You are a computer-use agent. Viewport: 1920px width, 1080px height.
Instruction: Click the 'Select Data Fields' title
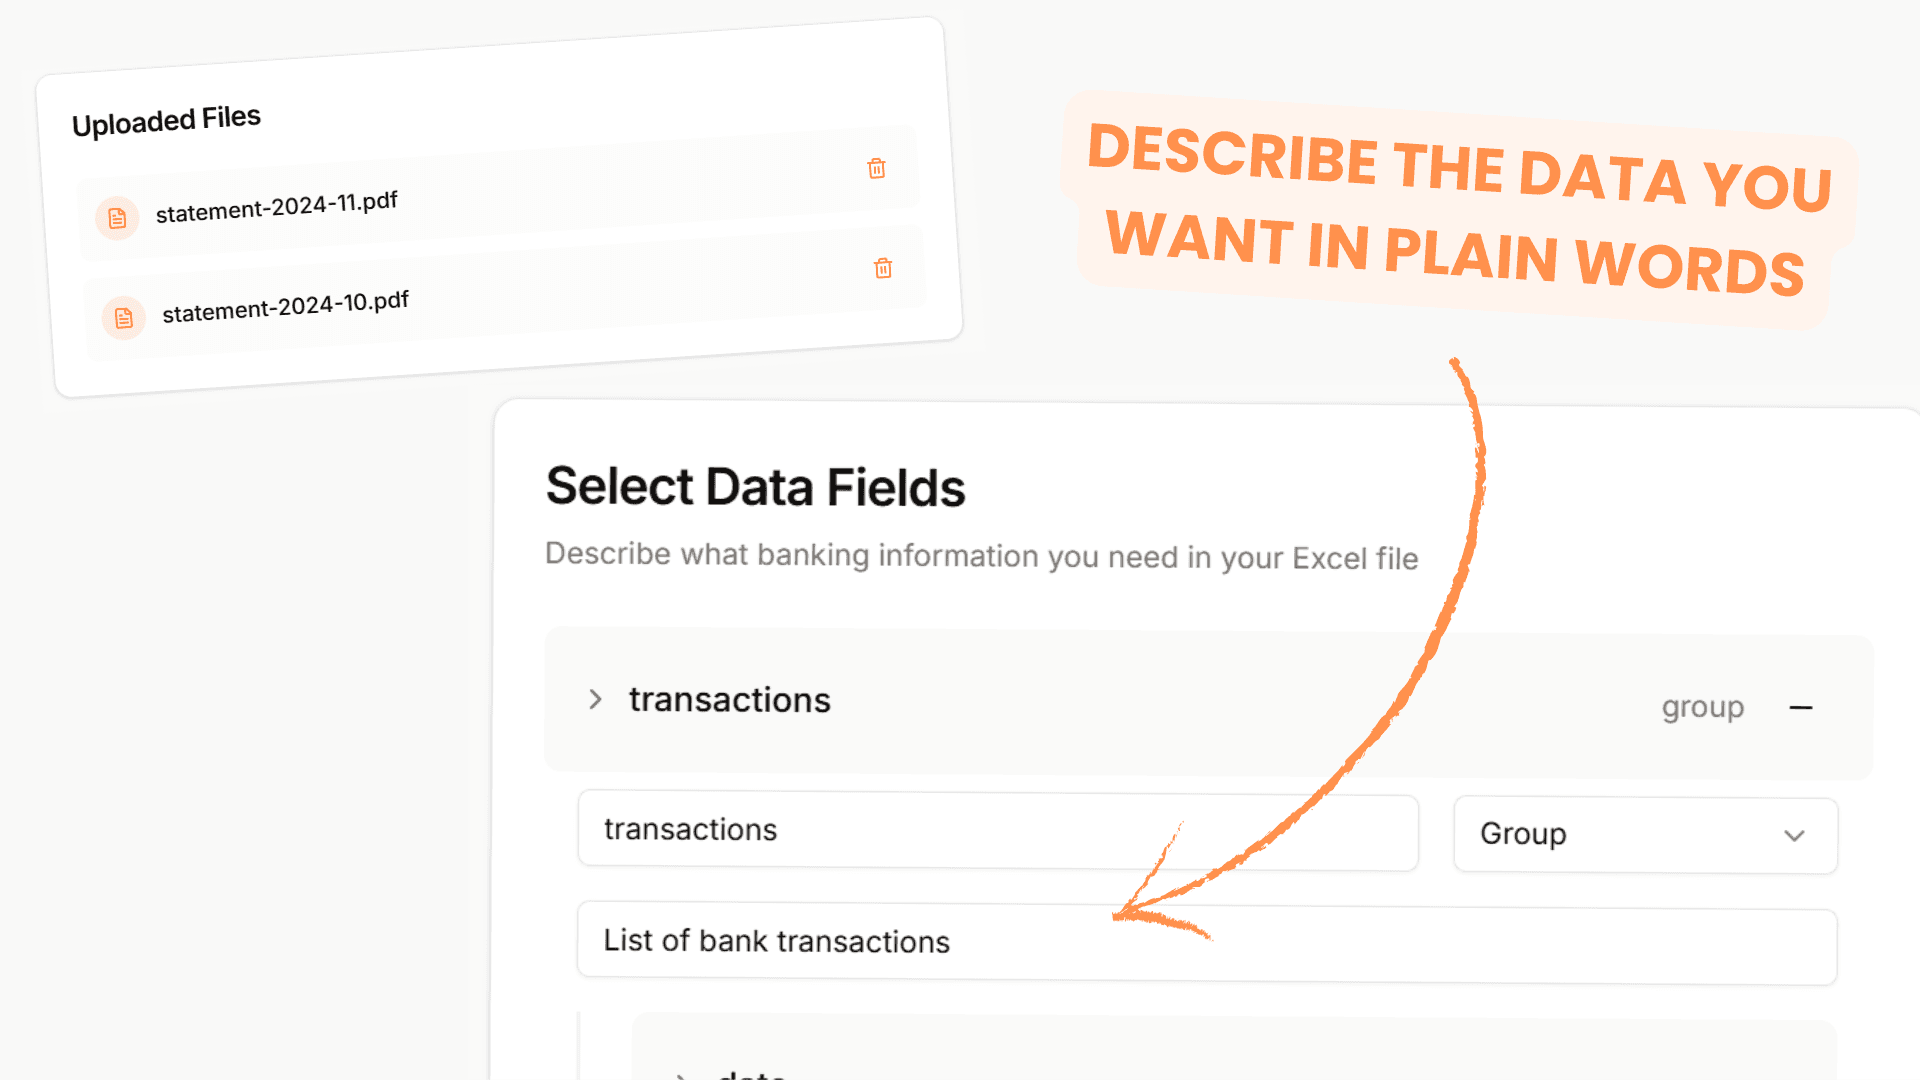click(755, 487)
